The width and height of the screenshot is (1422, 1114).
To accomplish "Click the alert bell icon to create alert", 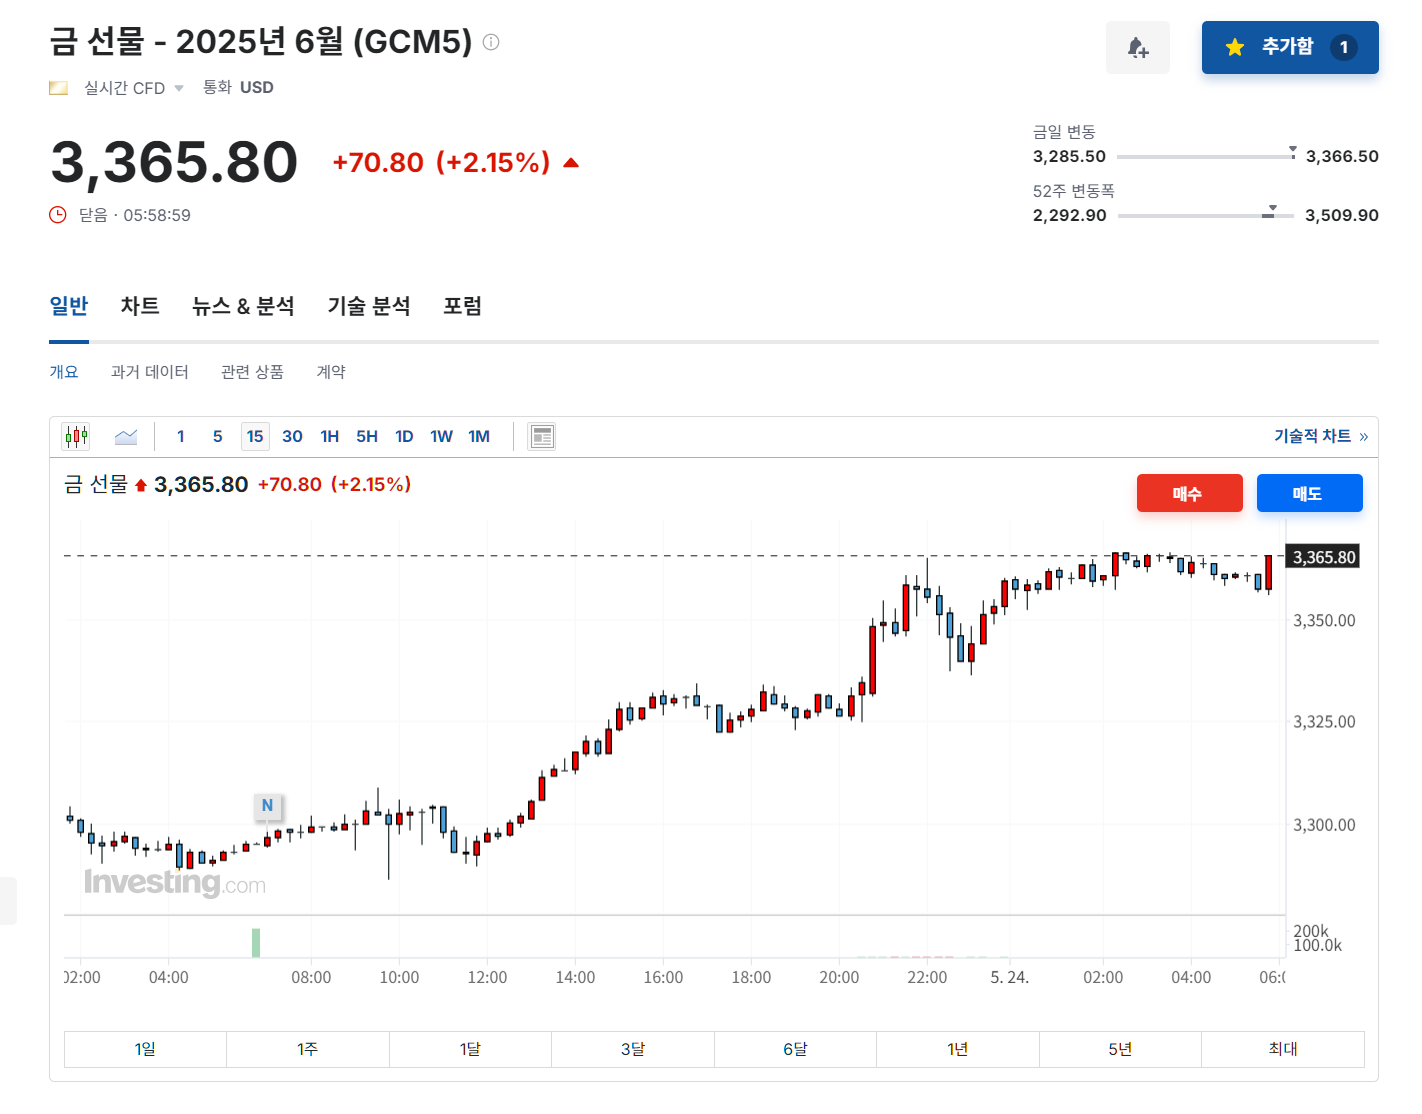I will point(1137,47).
